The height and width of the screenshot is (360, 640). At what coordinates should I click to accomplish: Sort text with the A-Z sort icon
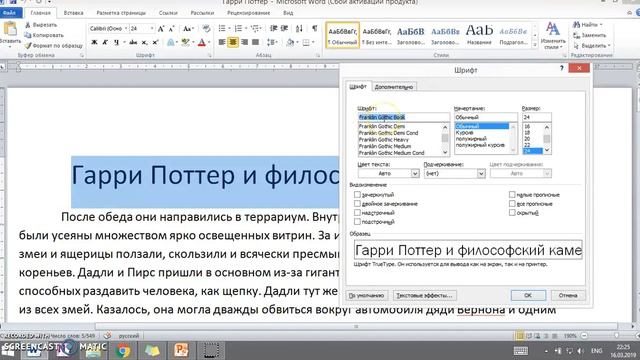pos(299,28)
